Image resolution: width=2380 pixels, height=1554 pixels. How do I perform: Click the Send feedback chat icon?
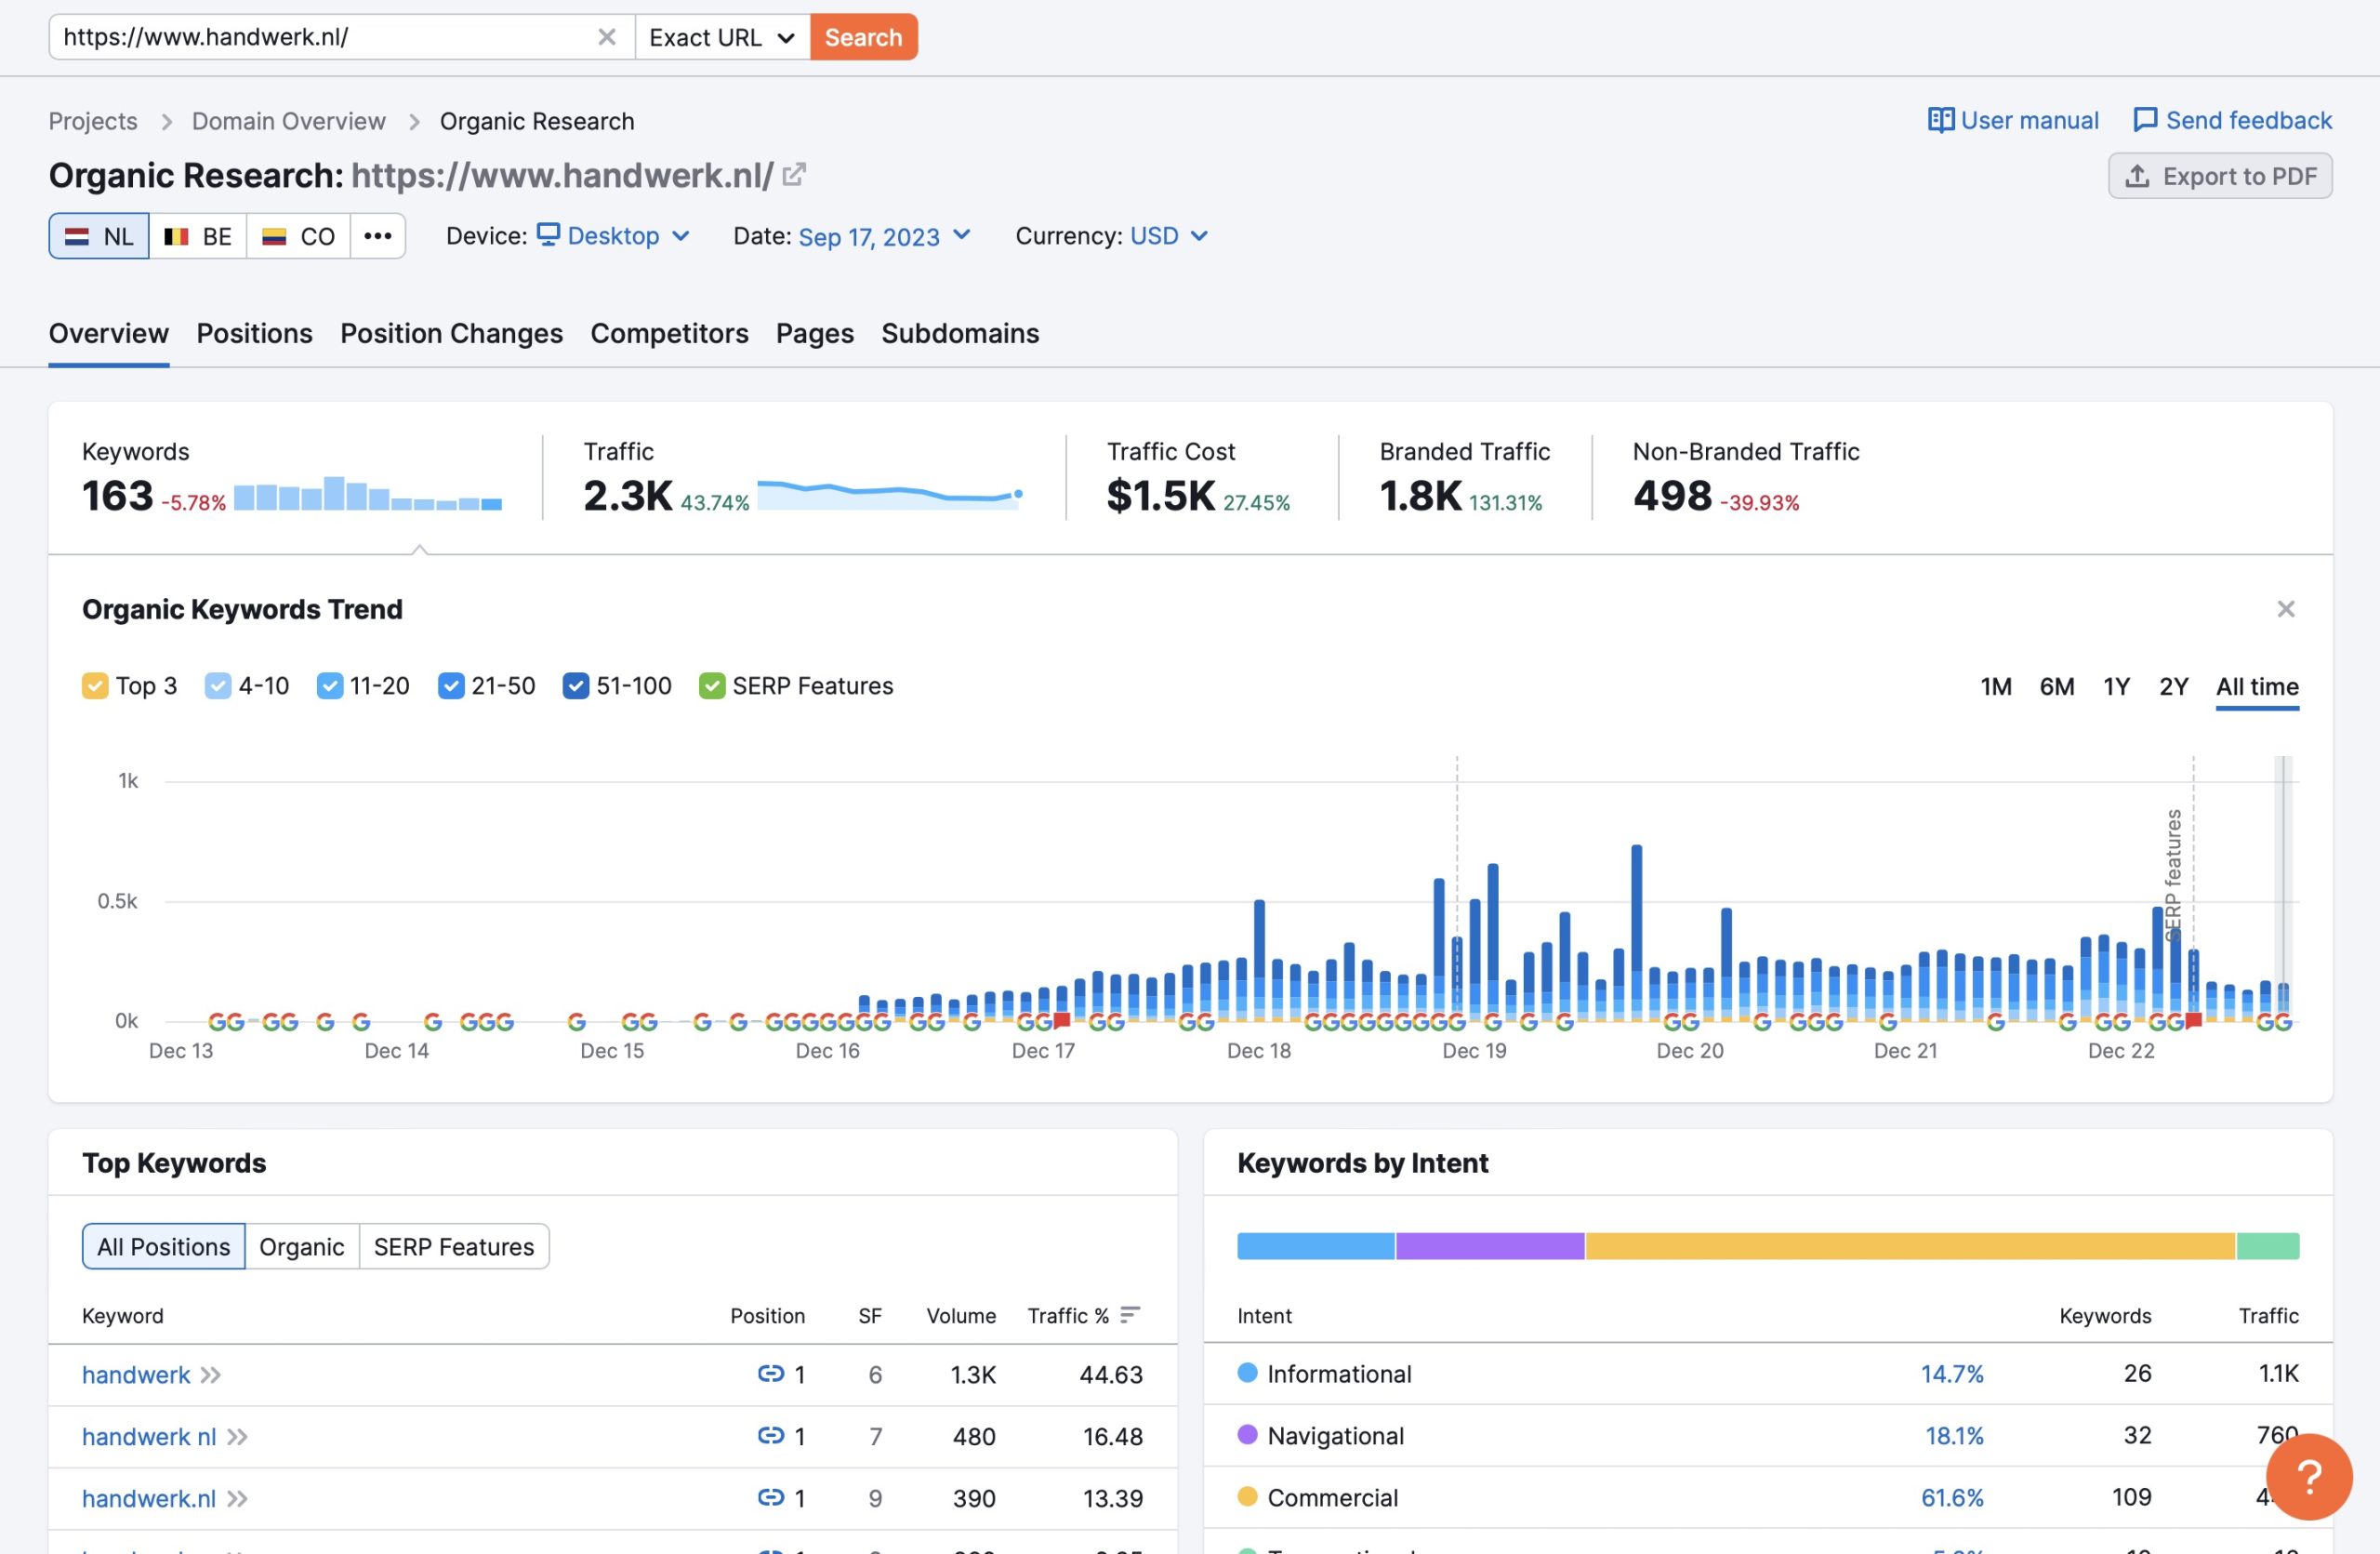(x=2145, y=120)
